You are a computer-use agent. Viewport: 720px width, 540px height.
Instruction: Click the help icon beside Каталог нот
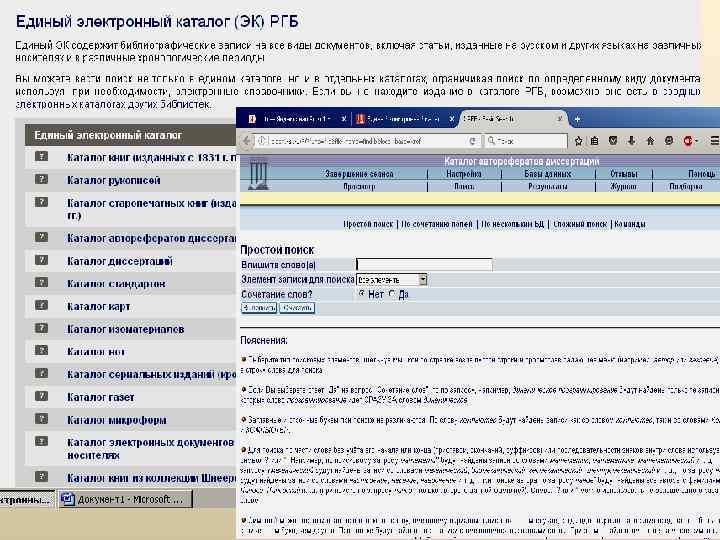[41, 350]
